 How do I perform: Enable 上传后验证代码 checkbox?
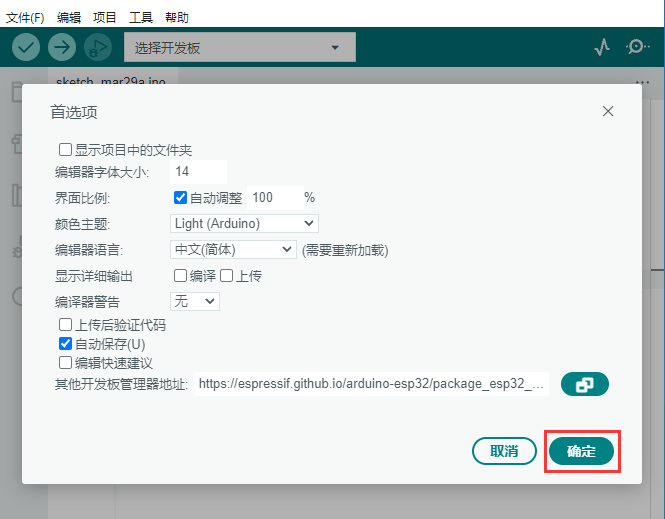[65, 325]
